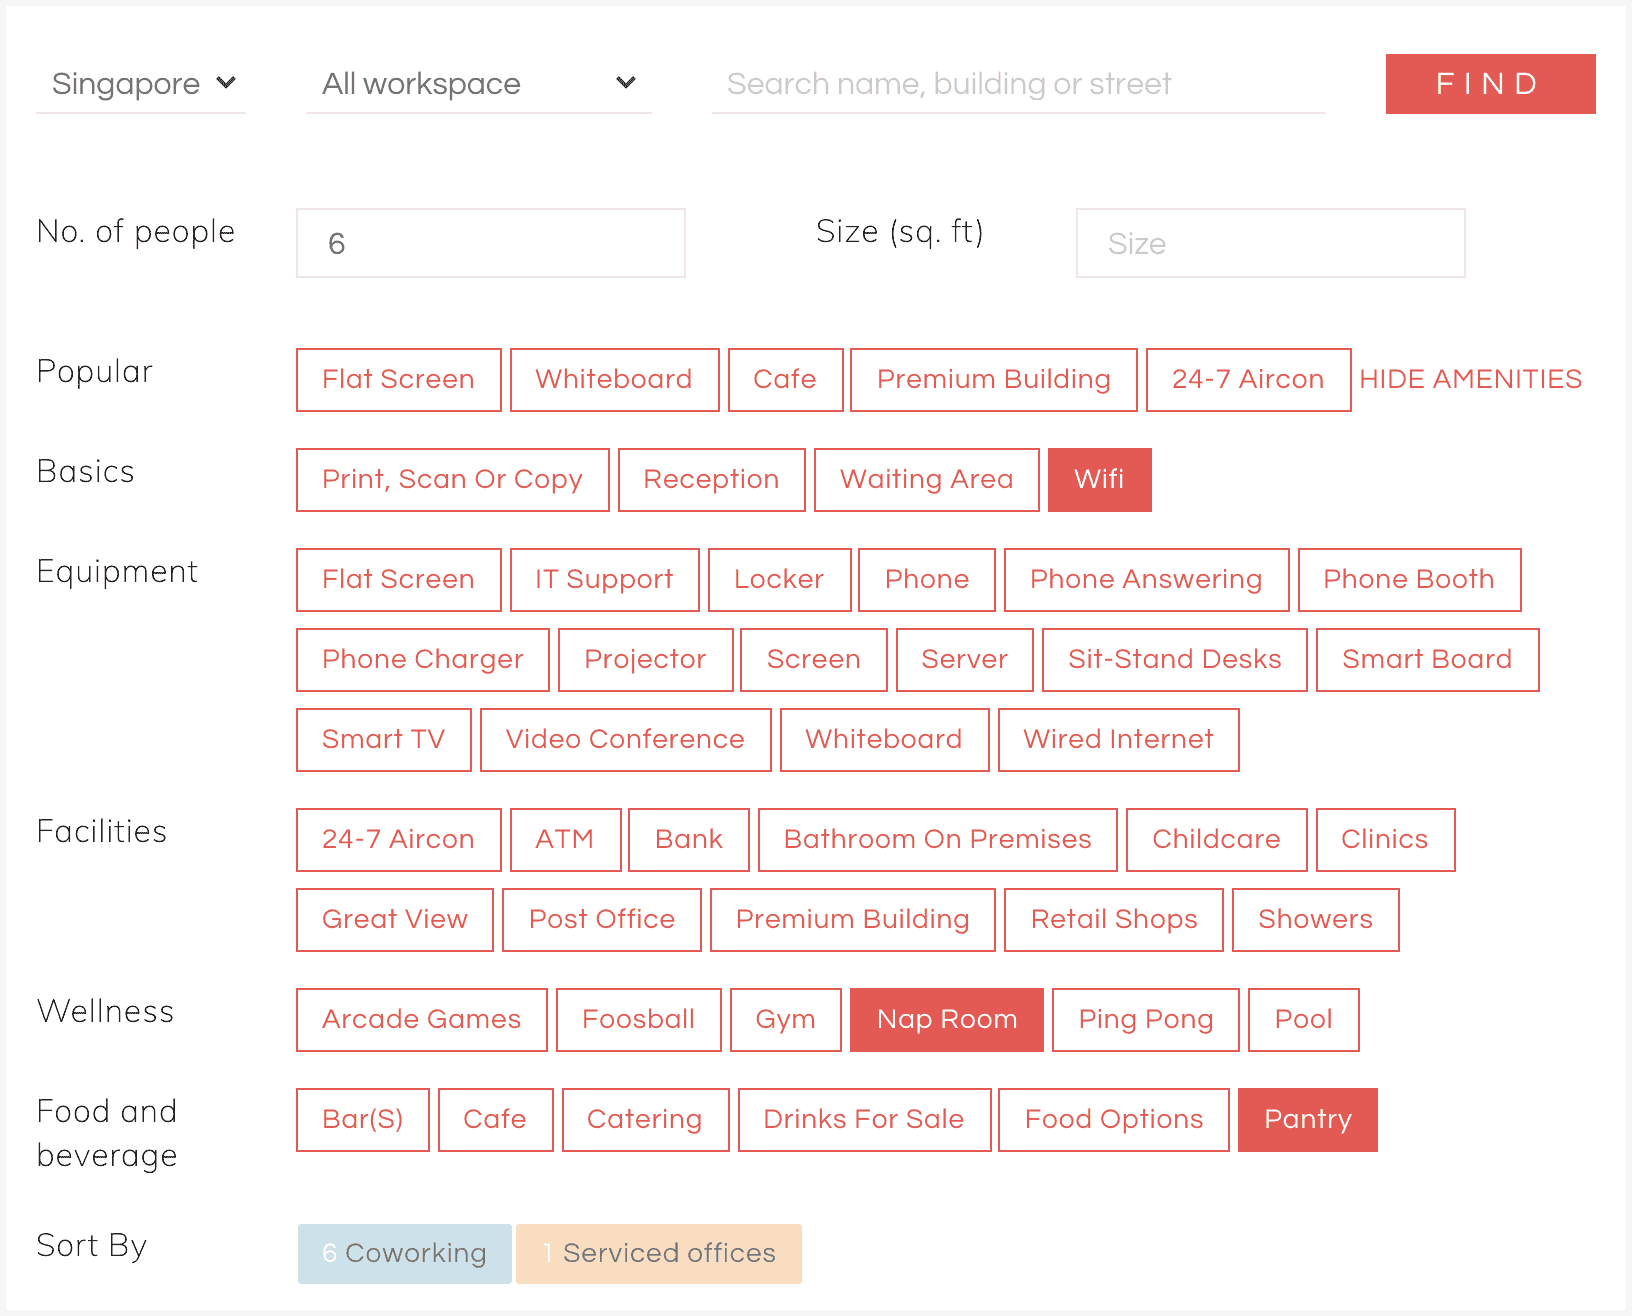Image resolution: width=1632 pixels, height=1316 pixels.
Task: Select the Post Office filter
Action: [602, 920]
